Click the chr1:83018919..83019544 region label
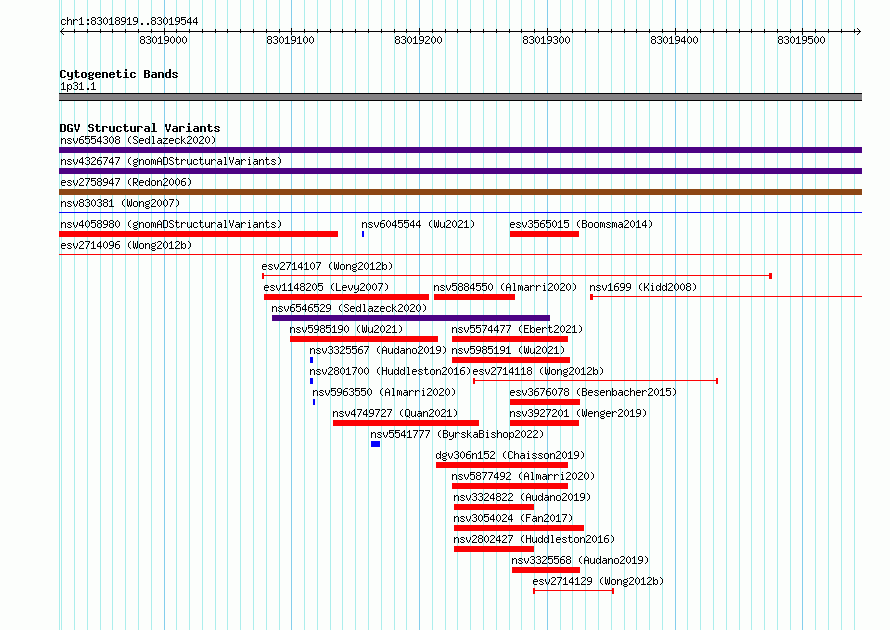Viewport: 890px width, 630px height. 129,21
